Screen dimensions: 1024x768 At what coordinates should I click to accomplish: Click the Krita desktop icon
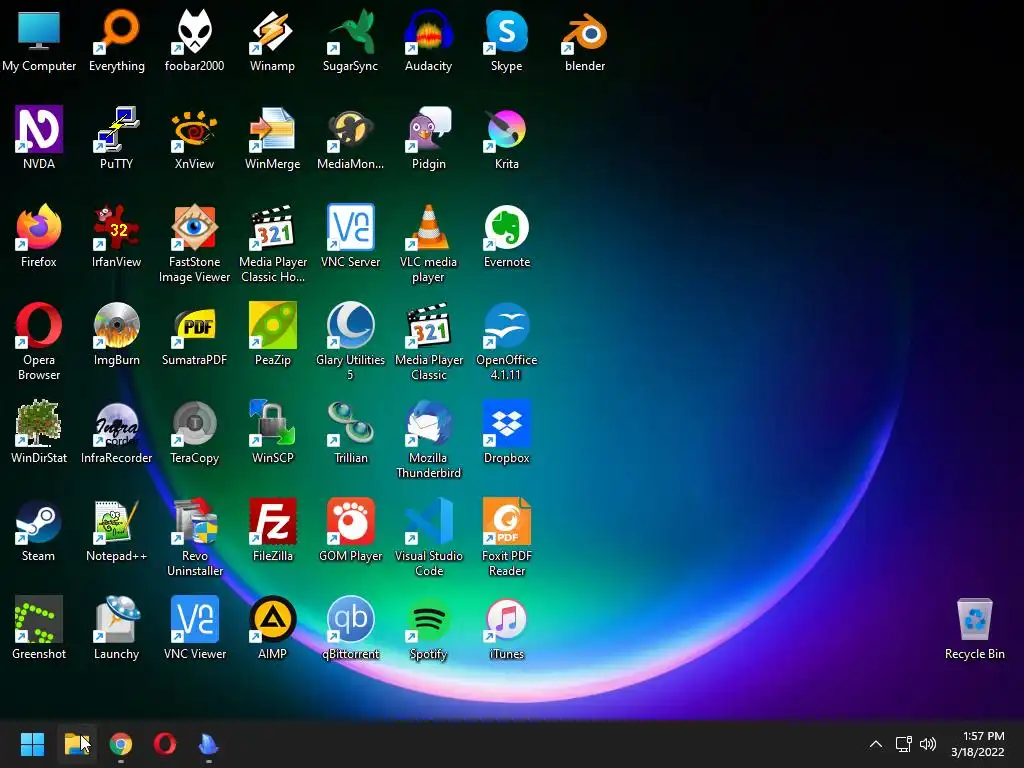point(507,129)
